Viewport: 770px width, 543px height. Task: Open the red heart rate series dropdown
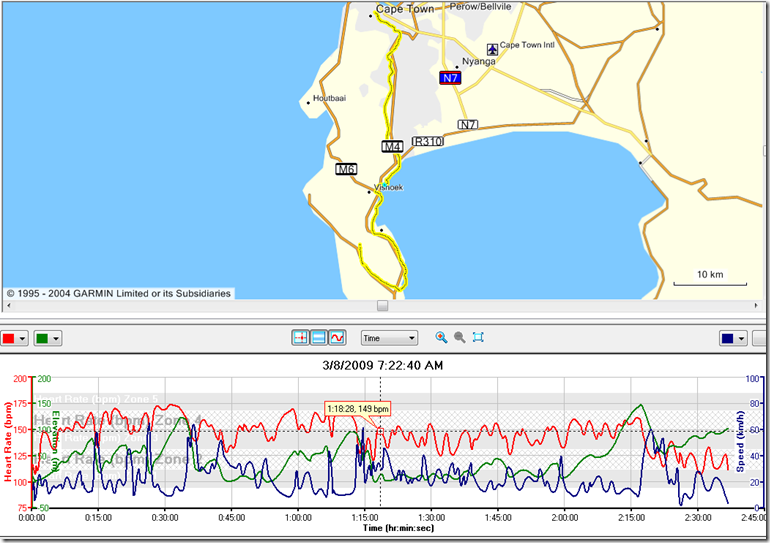point(14,338)
